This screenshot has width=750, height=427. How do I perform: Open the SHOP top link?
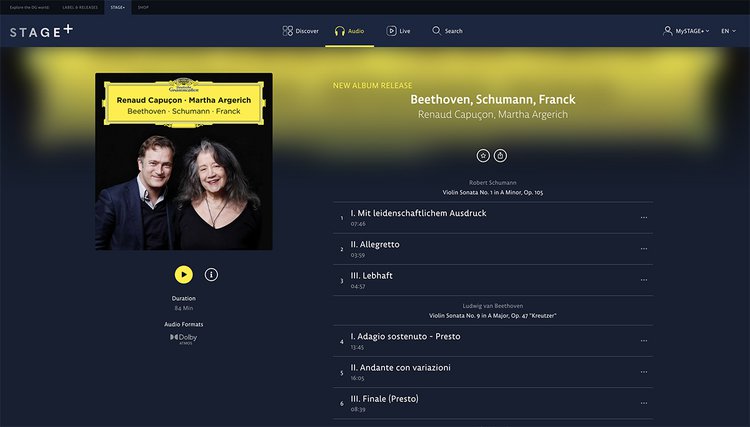pos(143,7)
